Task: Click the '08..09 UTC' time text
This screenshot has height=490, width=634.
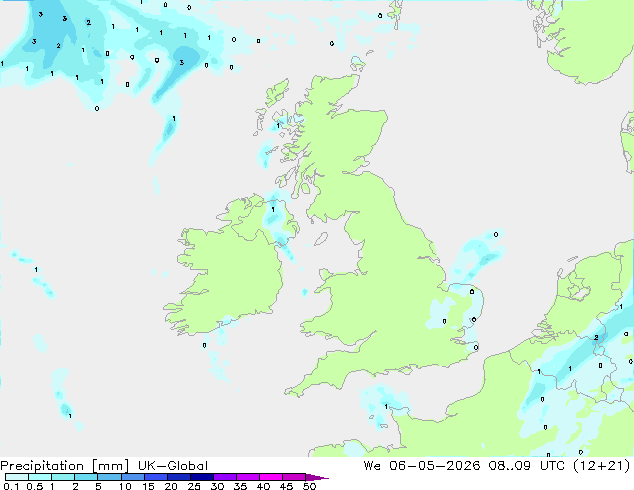Action: [x=526, y=466]
